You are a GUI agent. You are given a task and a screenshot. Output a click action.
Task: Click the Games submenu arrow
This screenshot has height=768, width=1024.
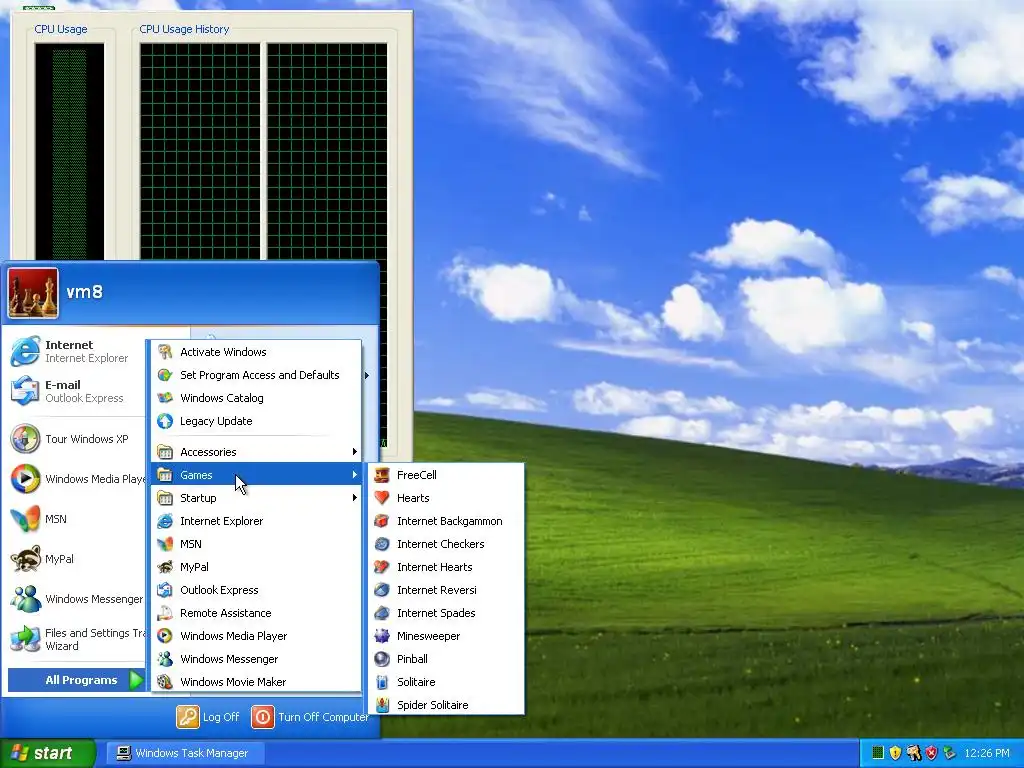355,475
